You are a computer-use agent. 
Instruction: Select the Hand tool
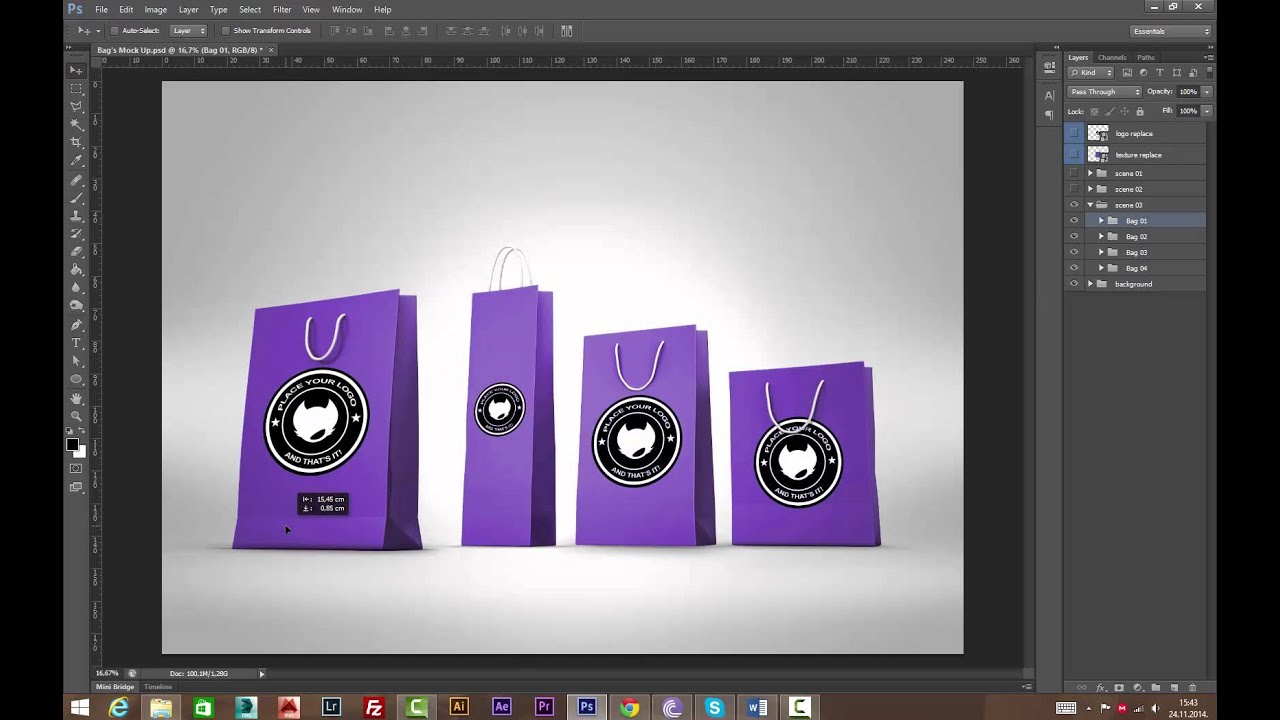(76, 399)
